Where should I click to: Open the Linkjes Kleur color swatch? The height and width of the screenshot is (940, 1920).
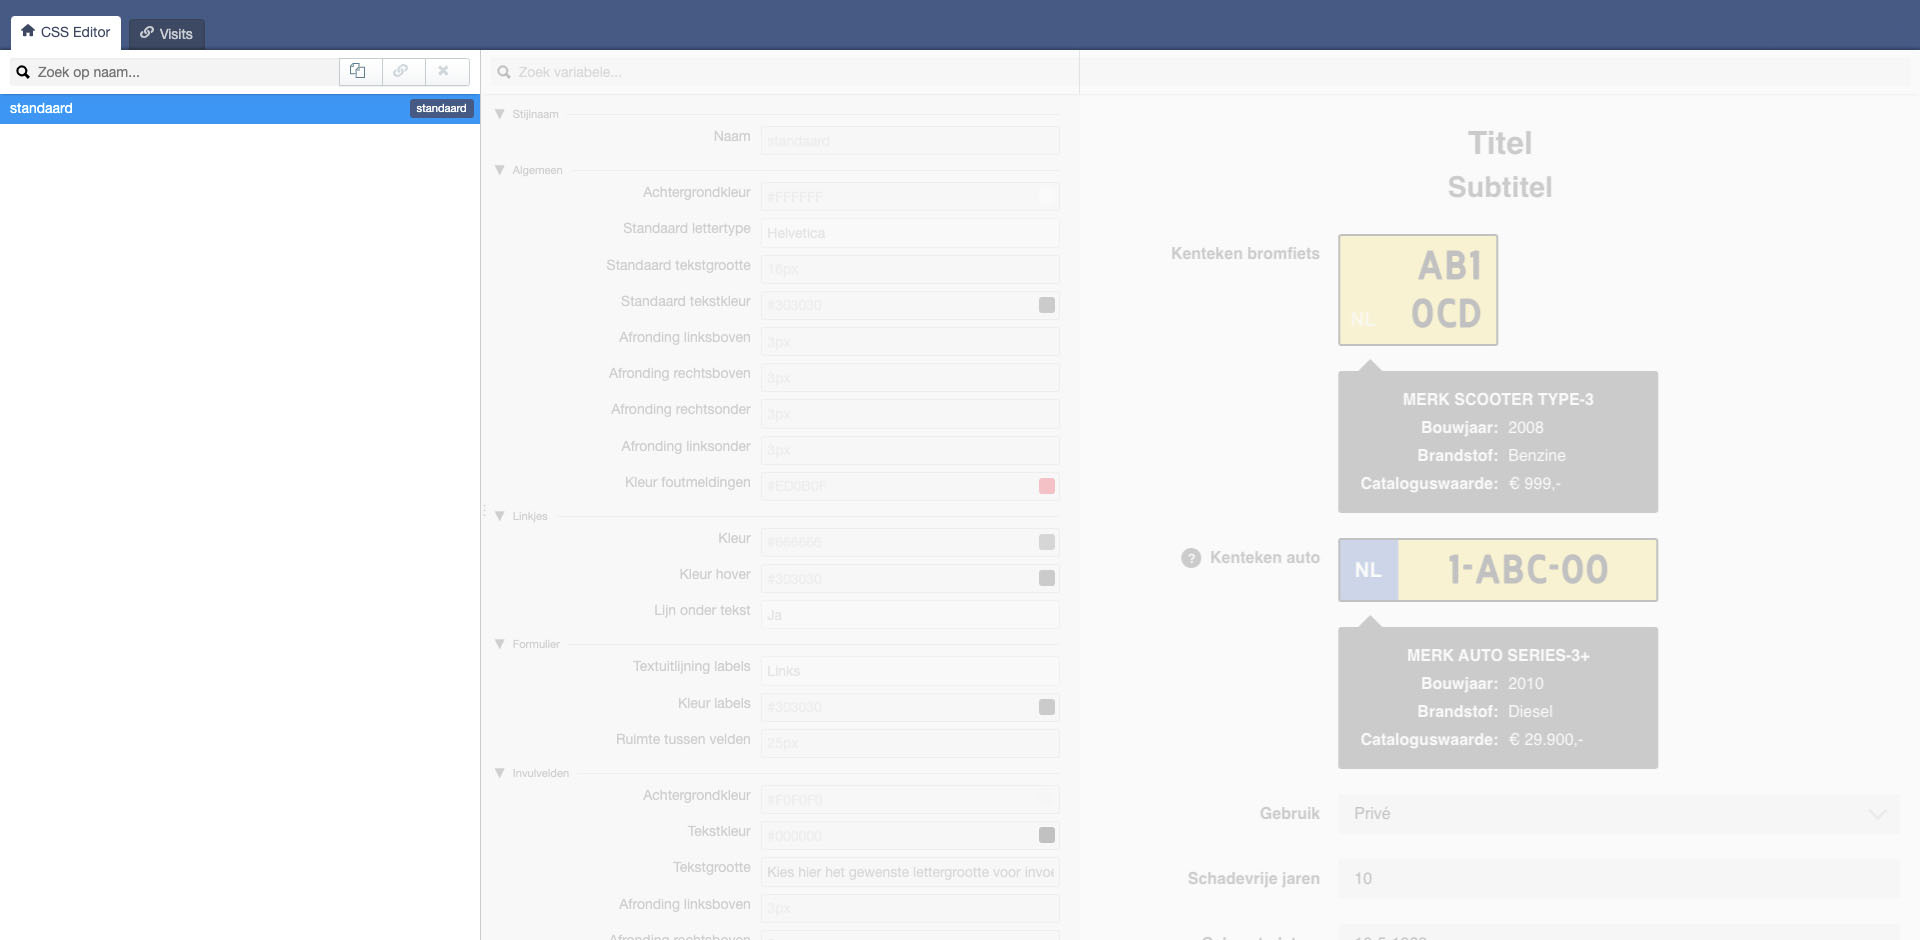tap(1046, 542)
